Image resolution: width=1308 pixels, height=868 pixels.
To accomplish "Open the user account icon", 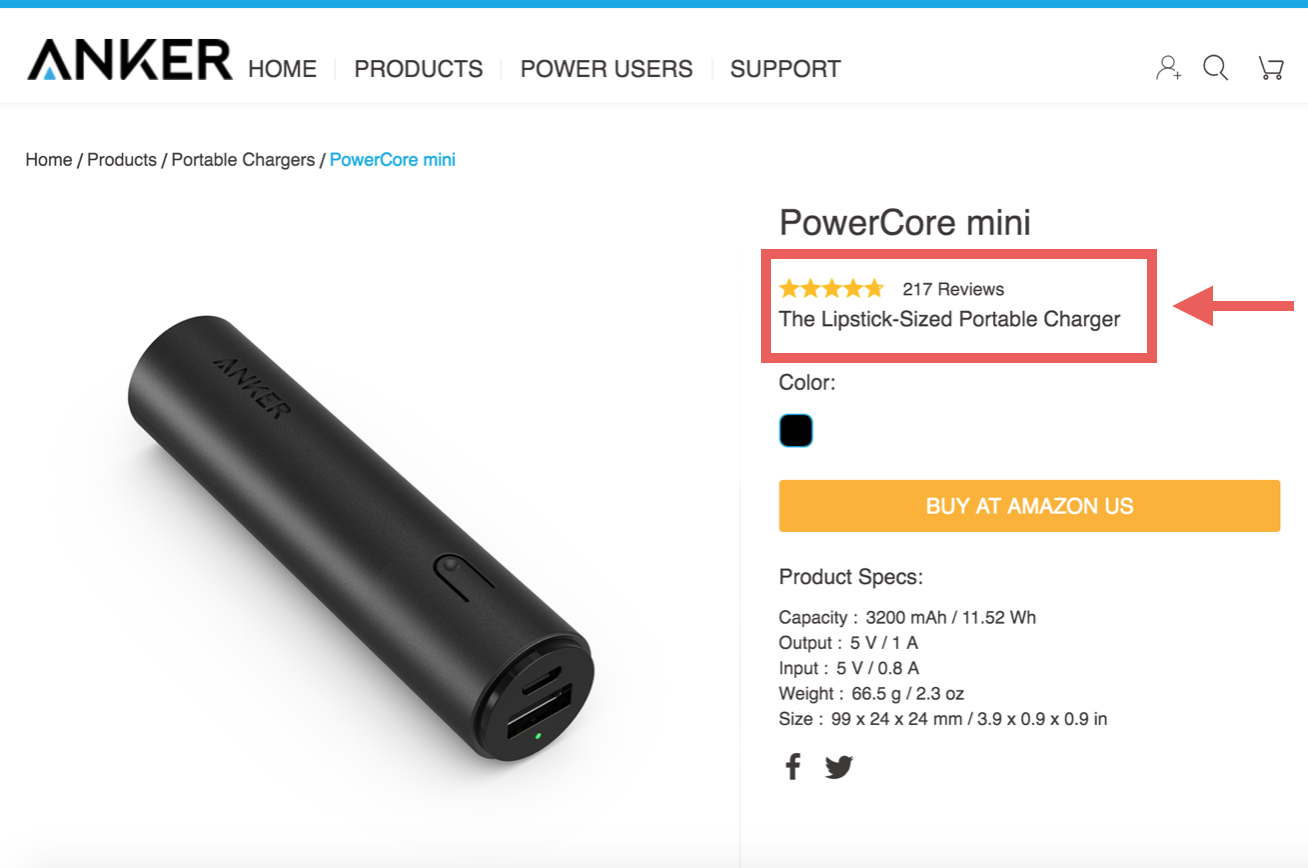I will click(x=1168, y=68).
